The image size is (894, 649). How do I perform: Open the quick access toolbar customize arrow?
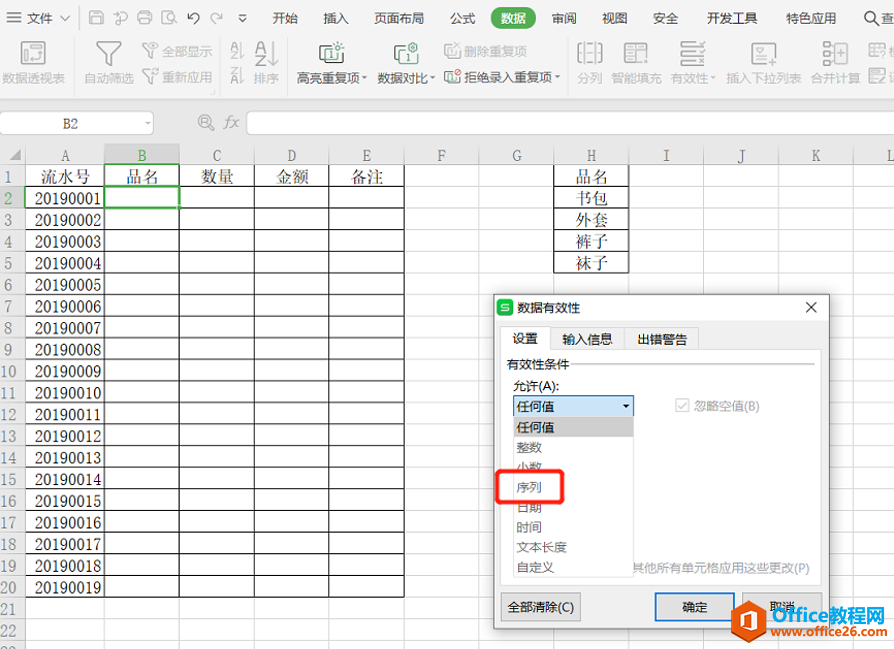[x=242, y=18]
